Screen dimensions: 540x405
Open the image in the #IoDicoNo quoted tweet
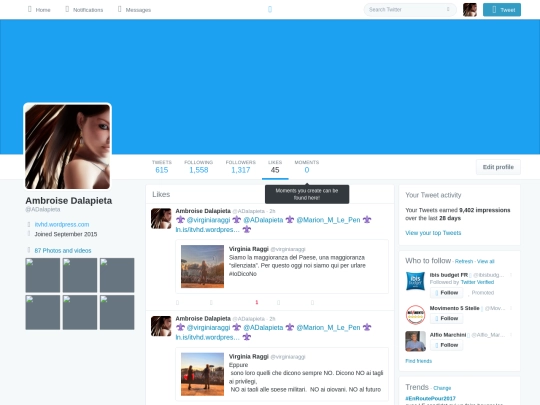(x=202, y=267)
